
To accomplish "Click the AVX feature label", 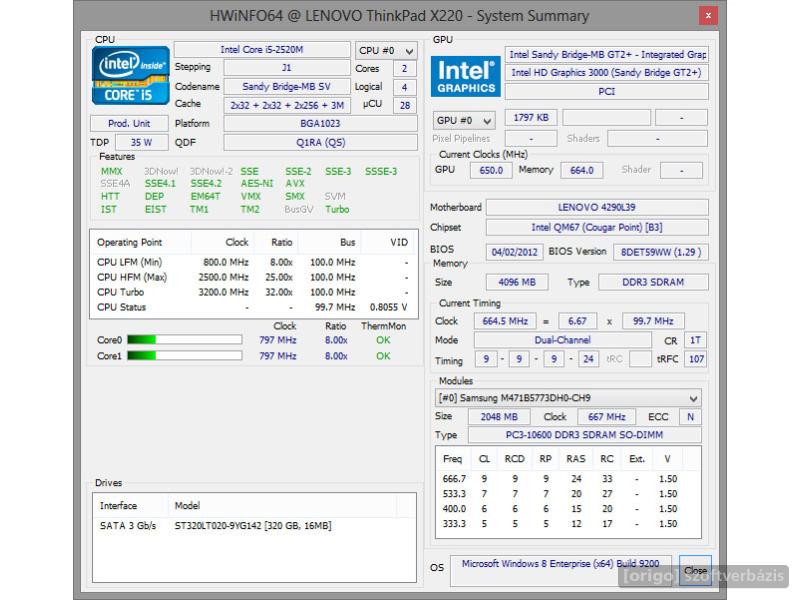I will (x=295, y=184).
